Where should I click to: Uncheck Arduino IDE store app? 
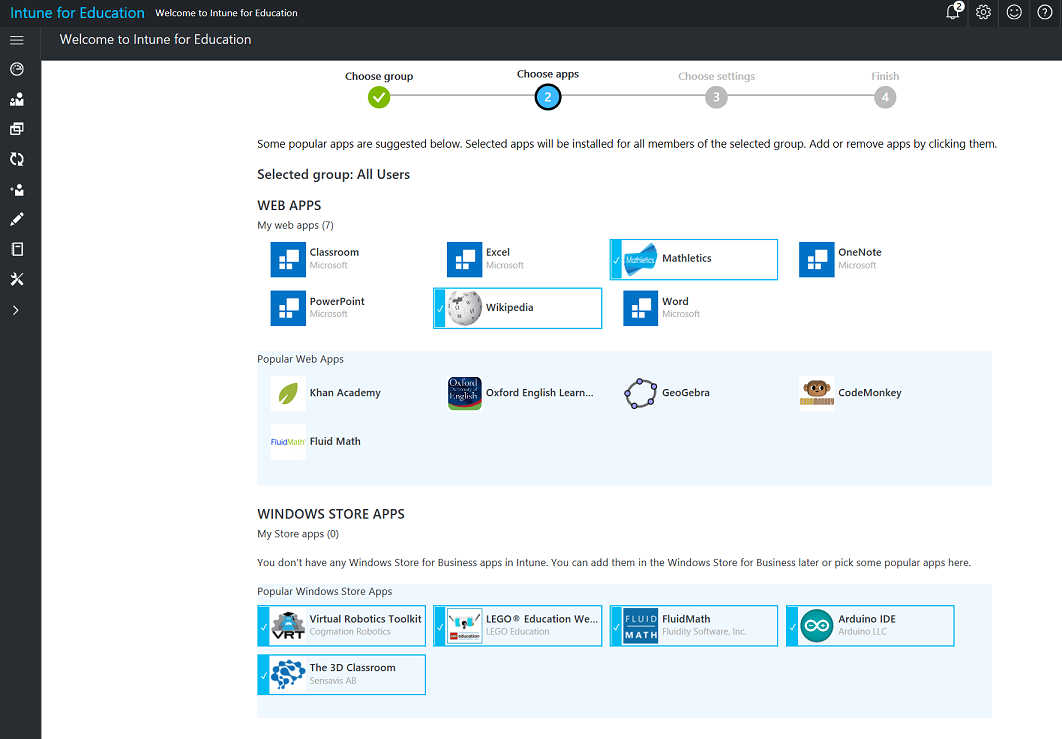pyautogui.click(x=870, y=626)
